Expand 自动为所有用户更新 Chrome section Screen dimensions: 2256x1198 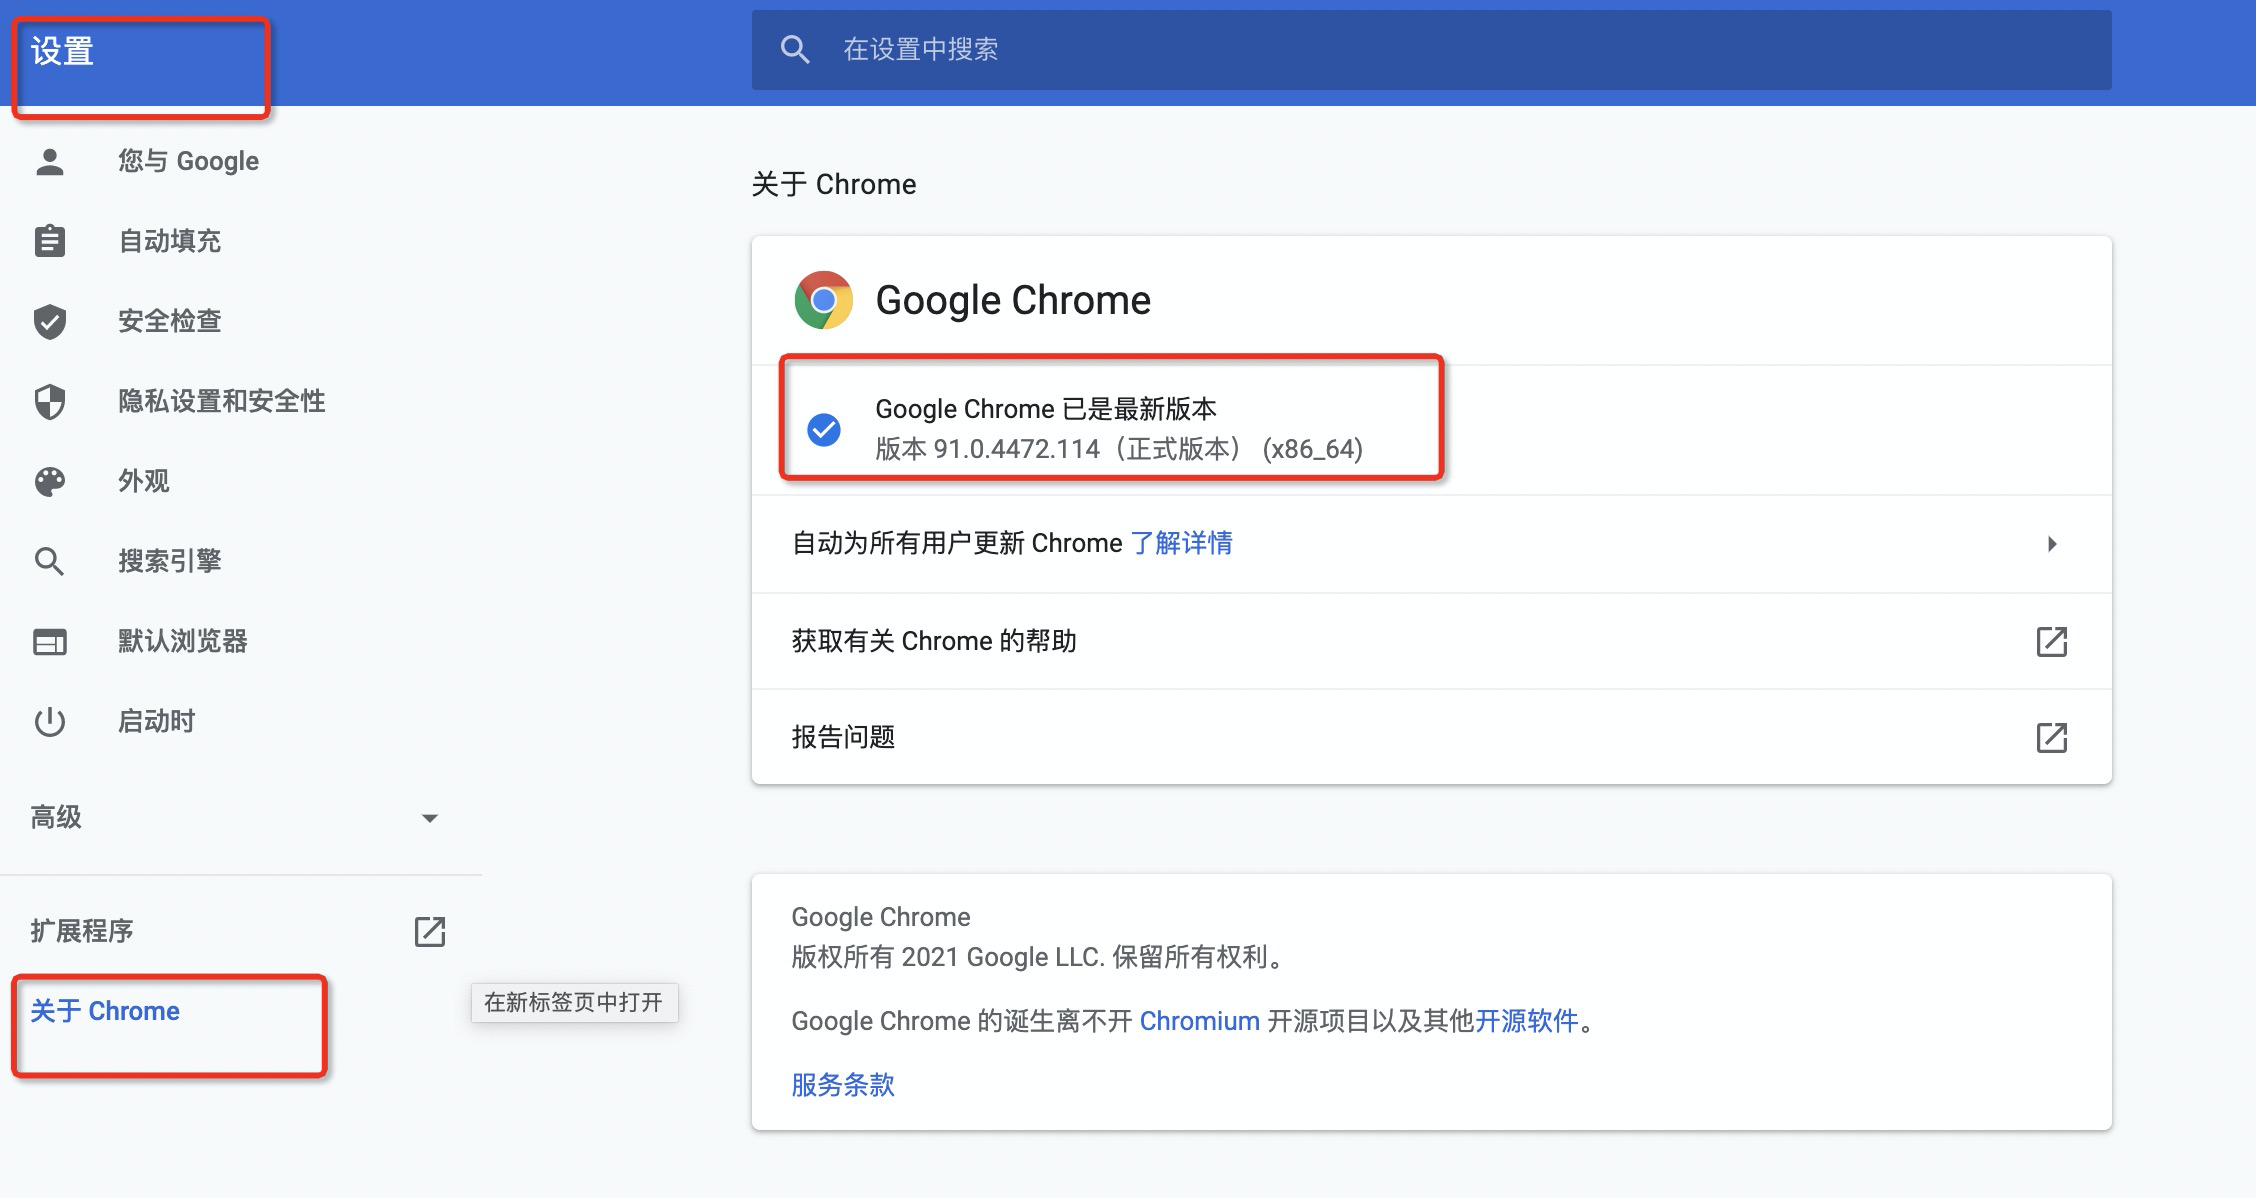[x=2053, y=543]
